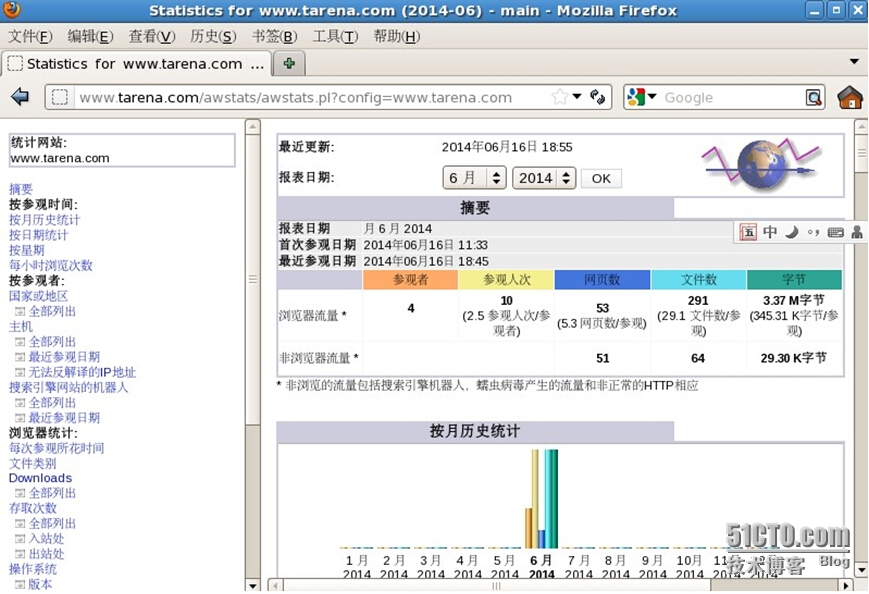869x594 pixels.
Task: Click the frame splitter grip handle
Action: click(x=253, y=279)
